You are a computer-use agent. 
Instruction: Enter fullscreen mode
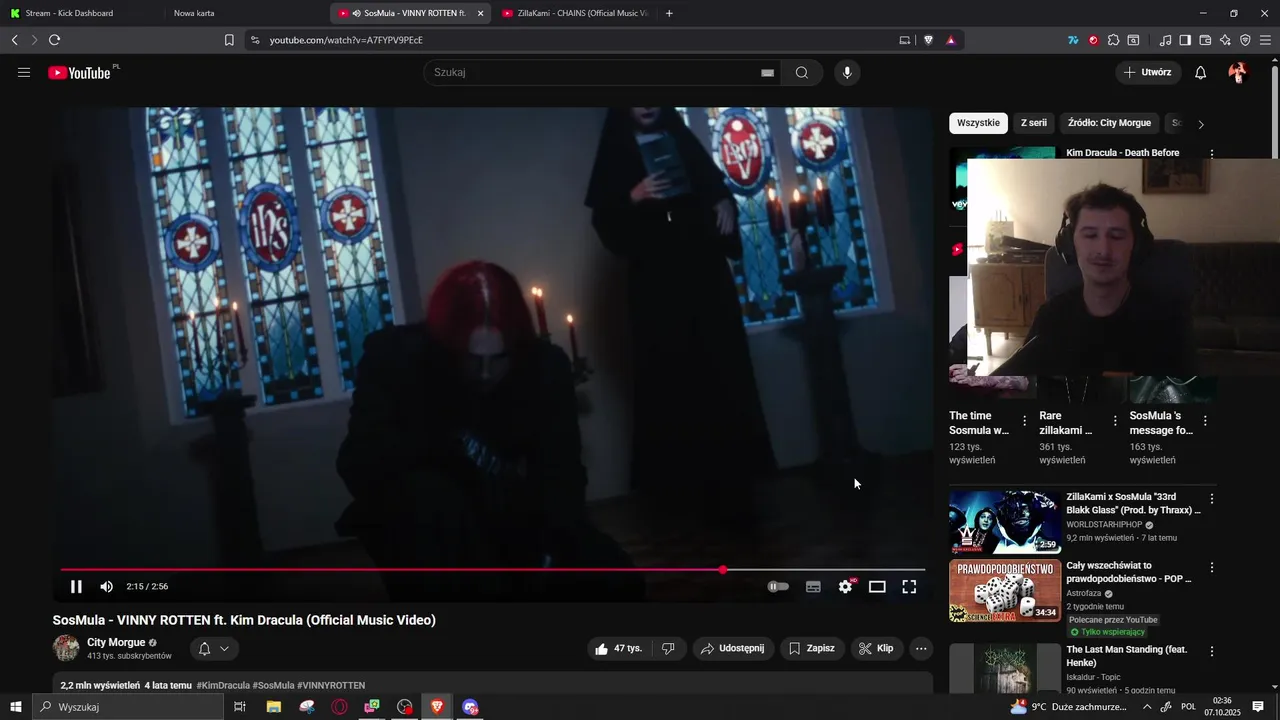[x=909, y=587]
